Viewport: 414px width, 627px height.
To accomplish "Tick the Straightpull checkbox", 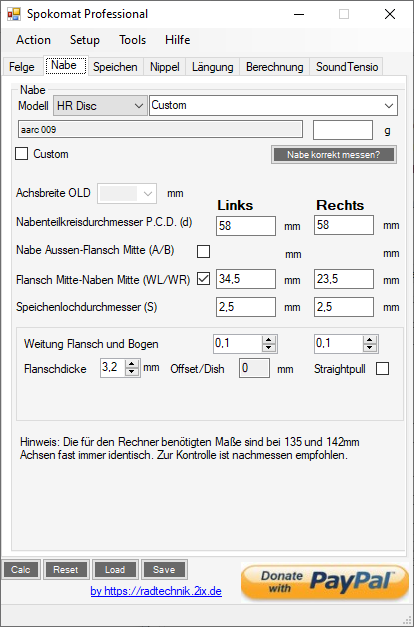I will tap(382, 369).
